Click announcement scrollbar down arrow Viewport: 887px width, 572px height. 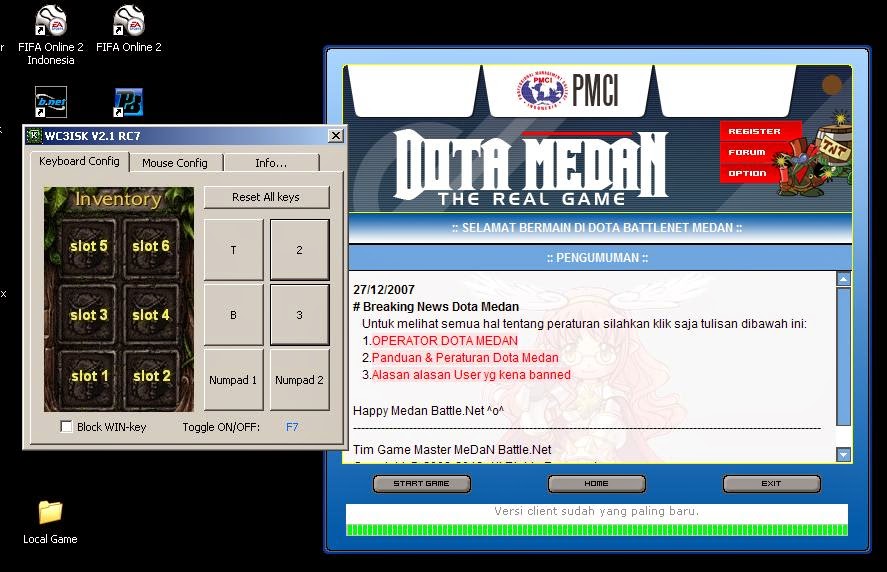843,455
